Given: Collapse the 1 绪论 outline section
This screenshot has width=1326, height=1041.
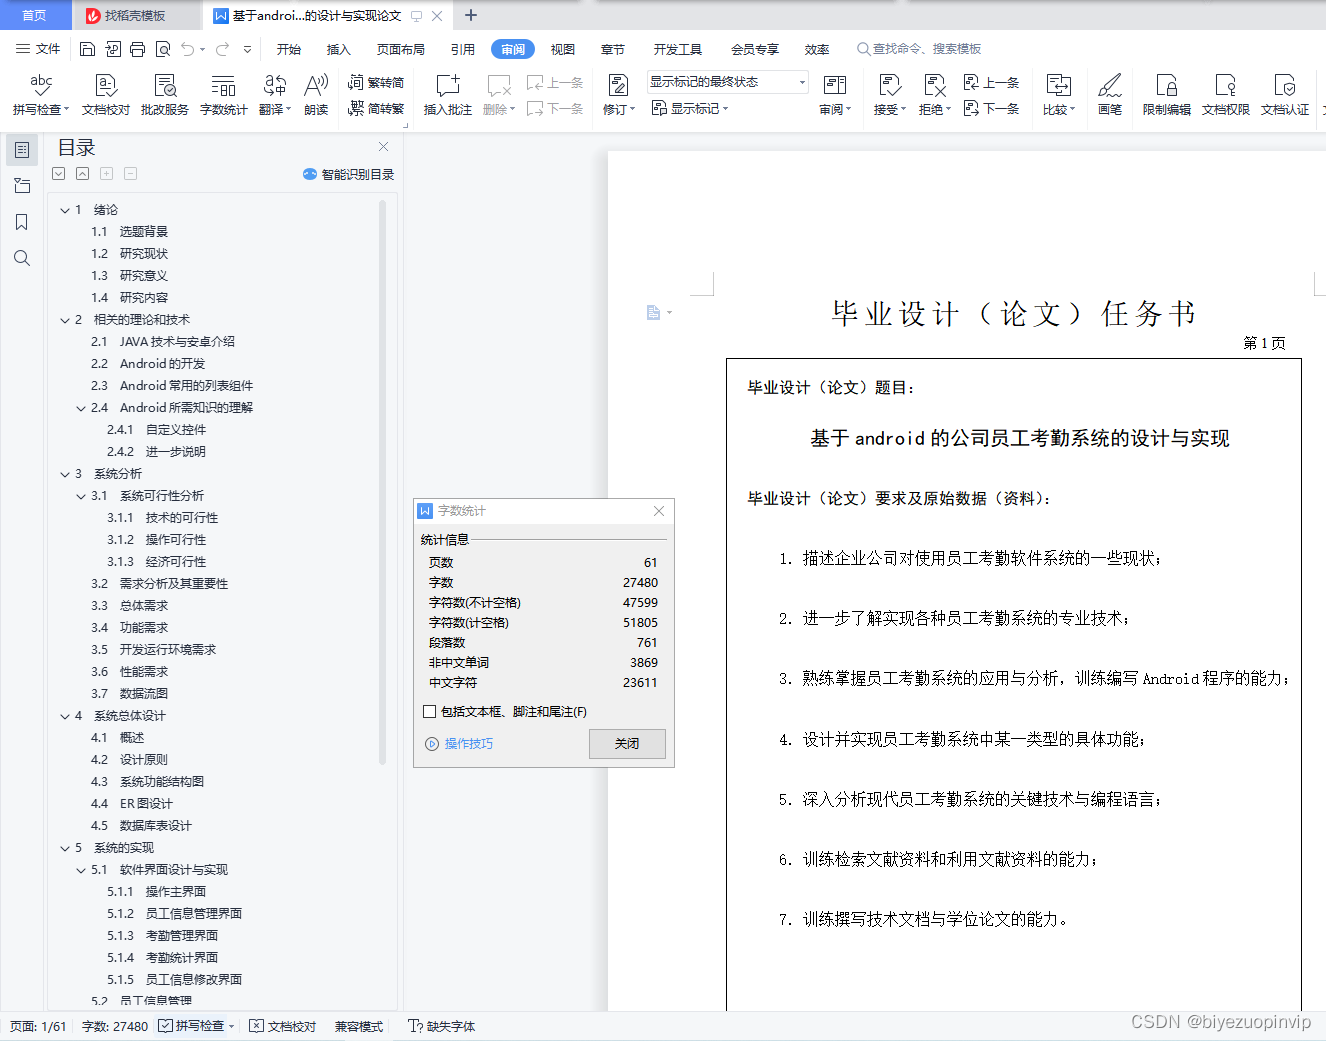Looking at the screenshot, I should pyautogui.click(x=65, y=210).
